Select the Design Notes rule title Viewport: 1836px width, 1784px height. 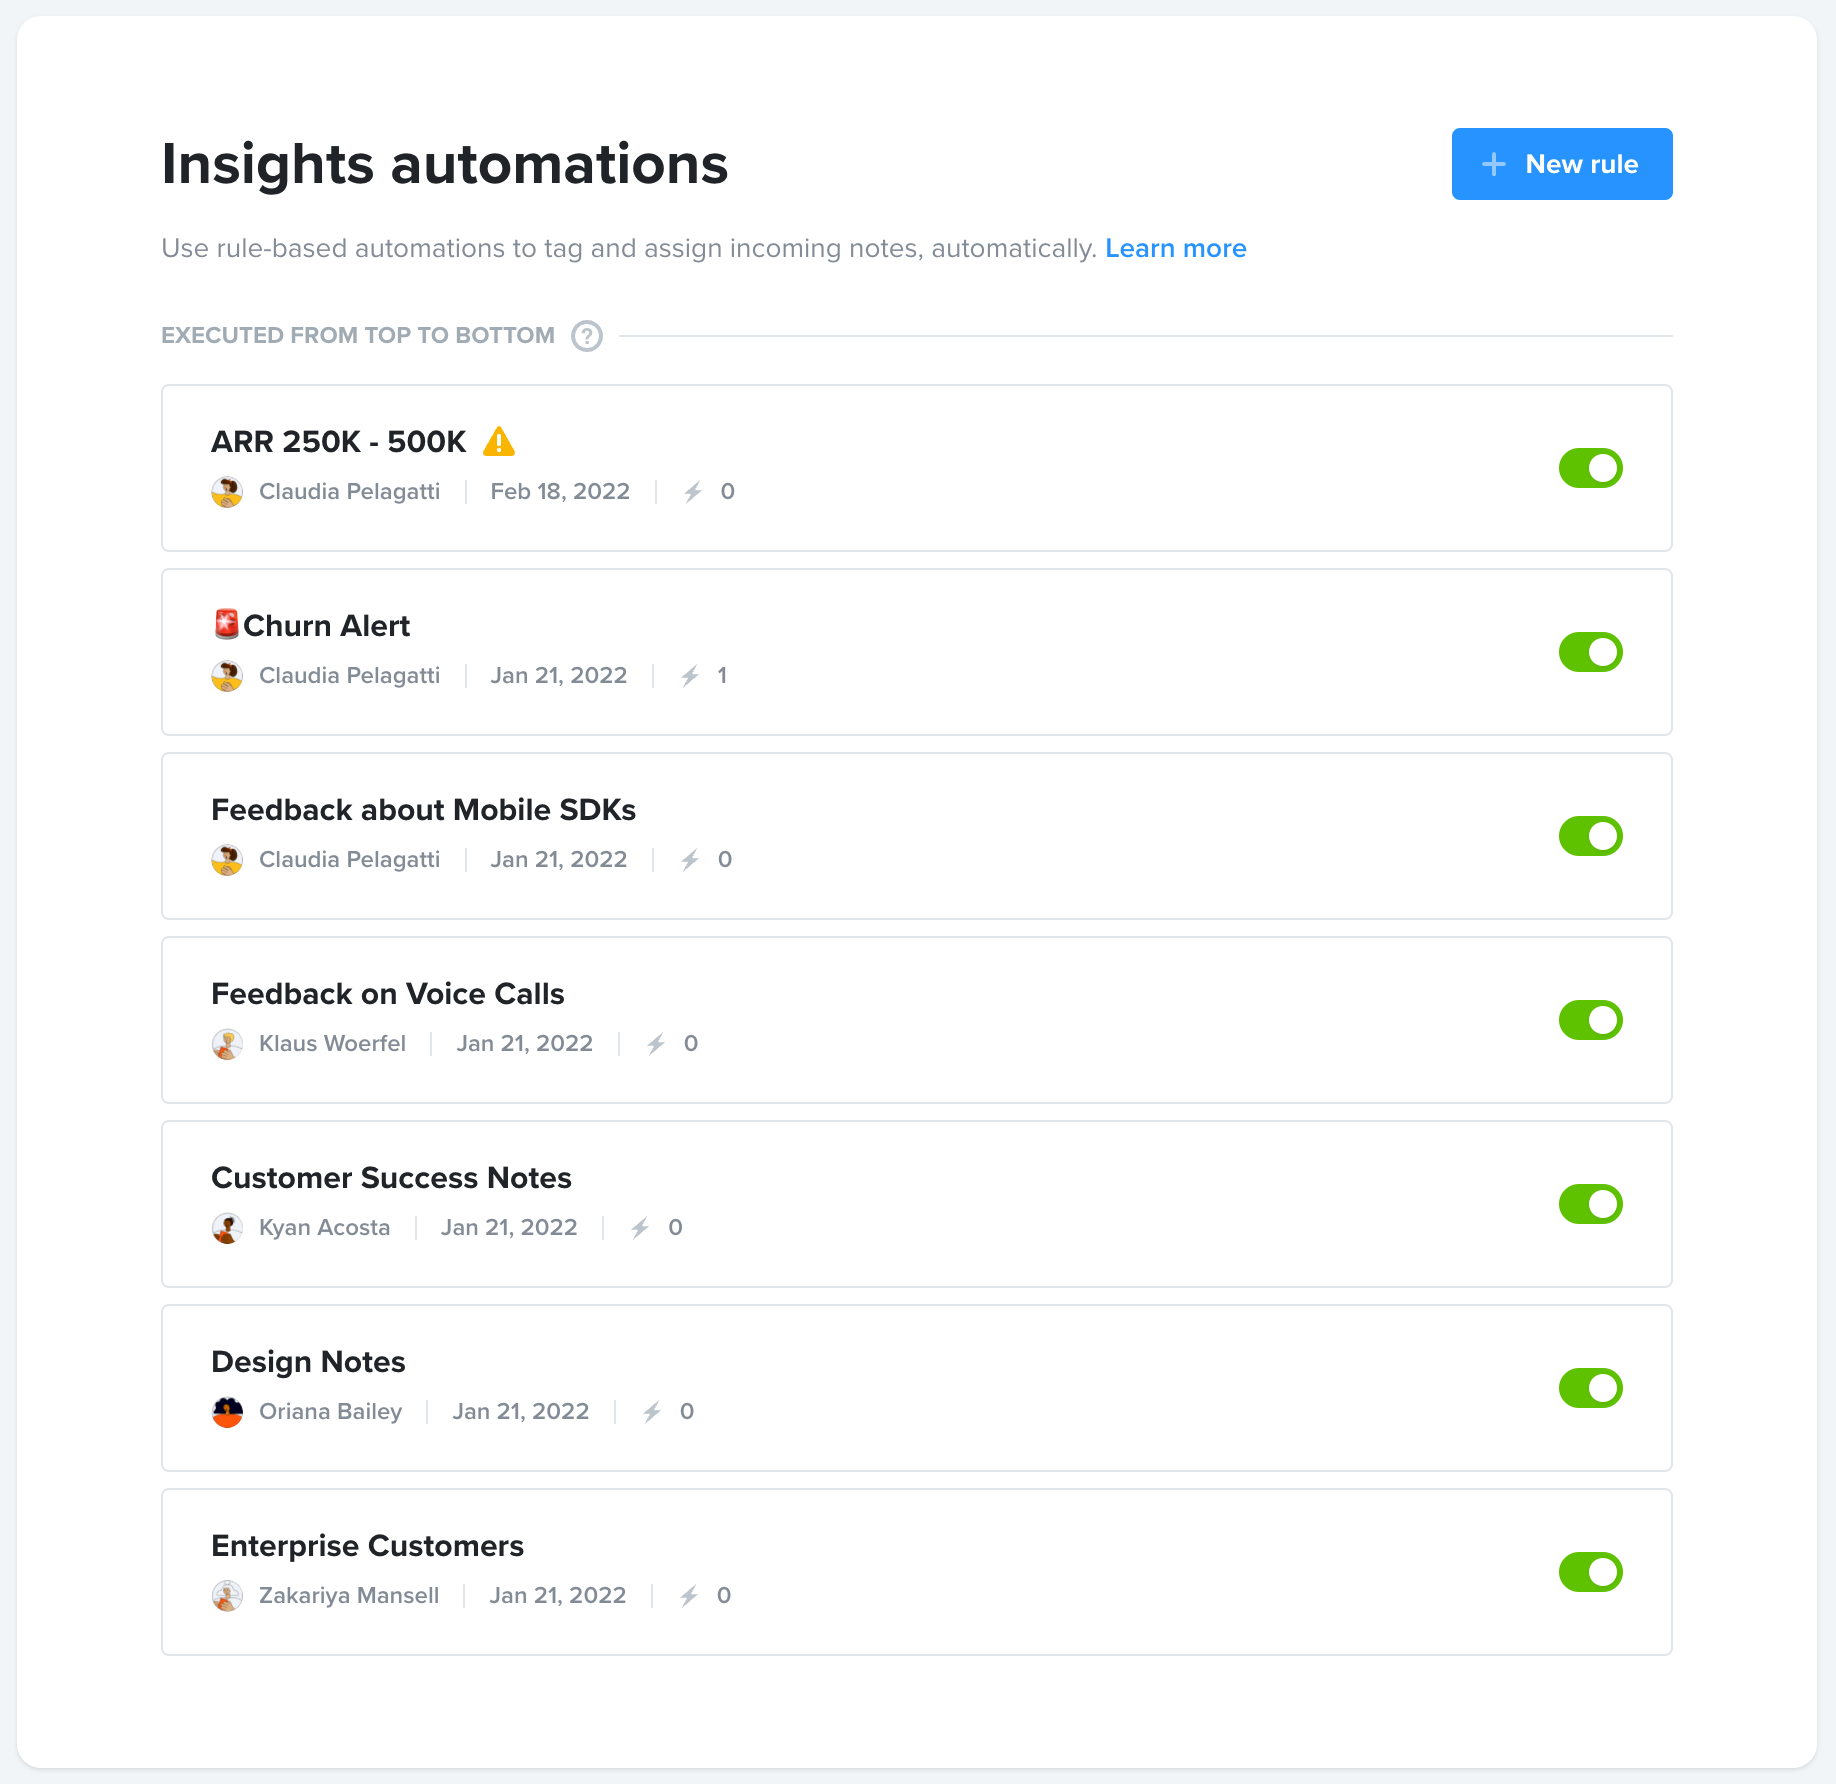[x=308, y=1362]
